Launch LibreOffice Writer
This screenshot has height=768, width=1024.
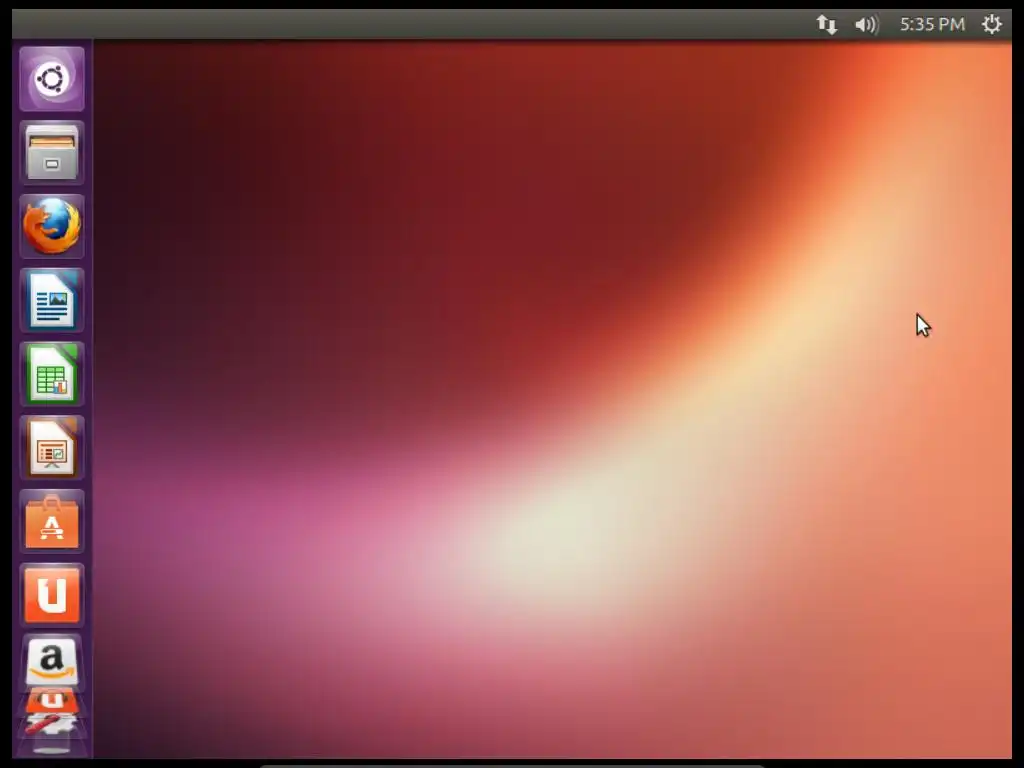(52, 300)
